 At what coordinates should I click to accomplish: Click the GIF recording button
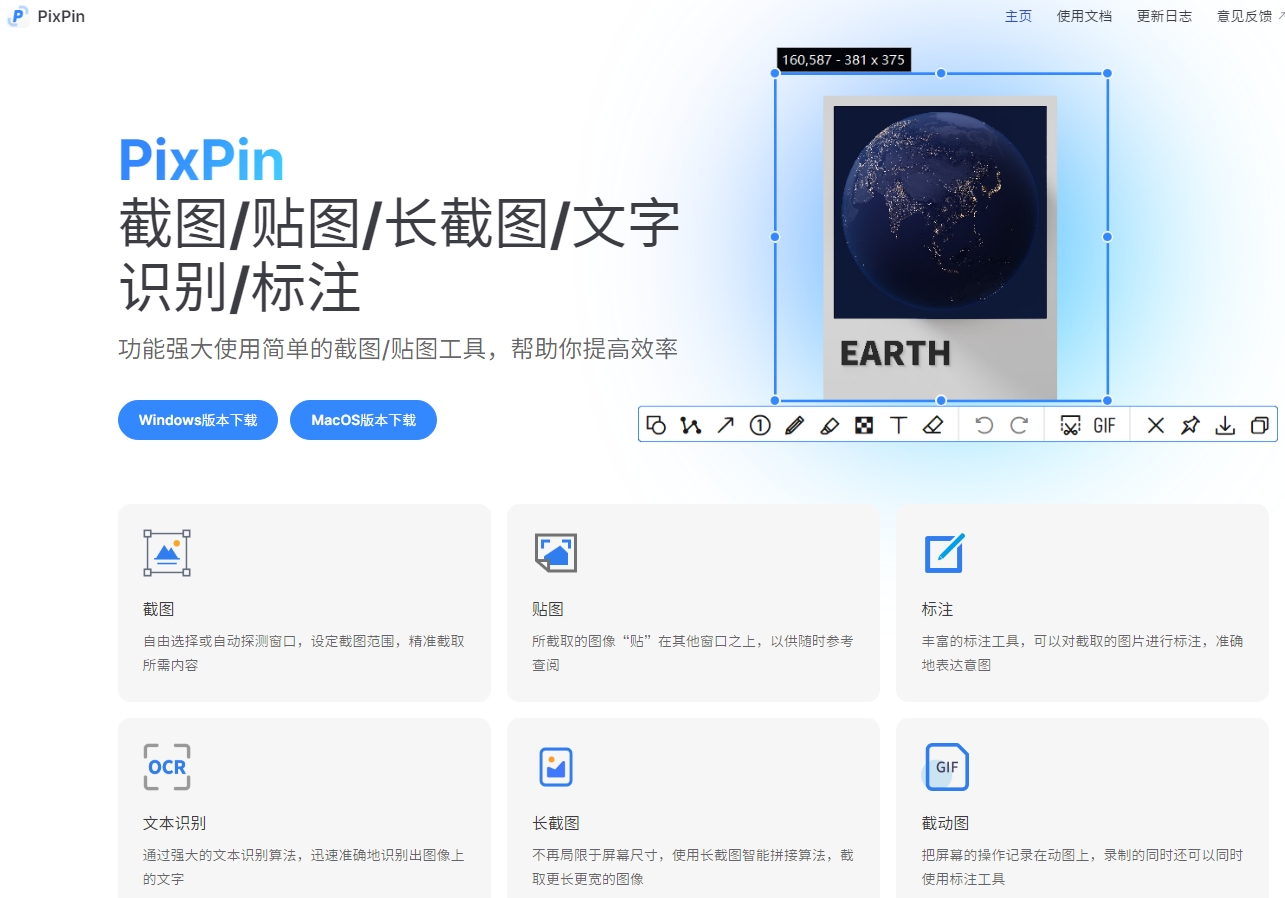click(x=1104, y=425)
